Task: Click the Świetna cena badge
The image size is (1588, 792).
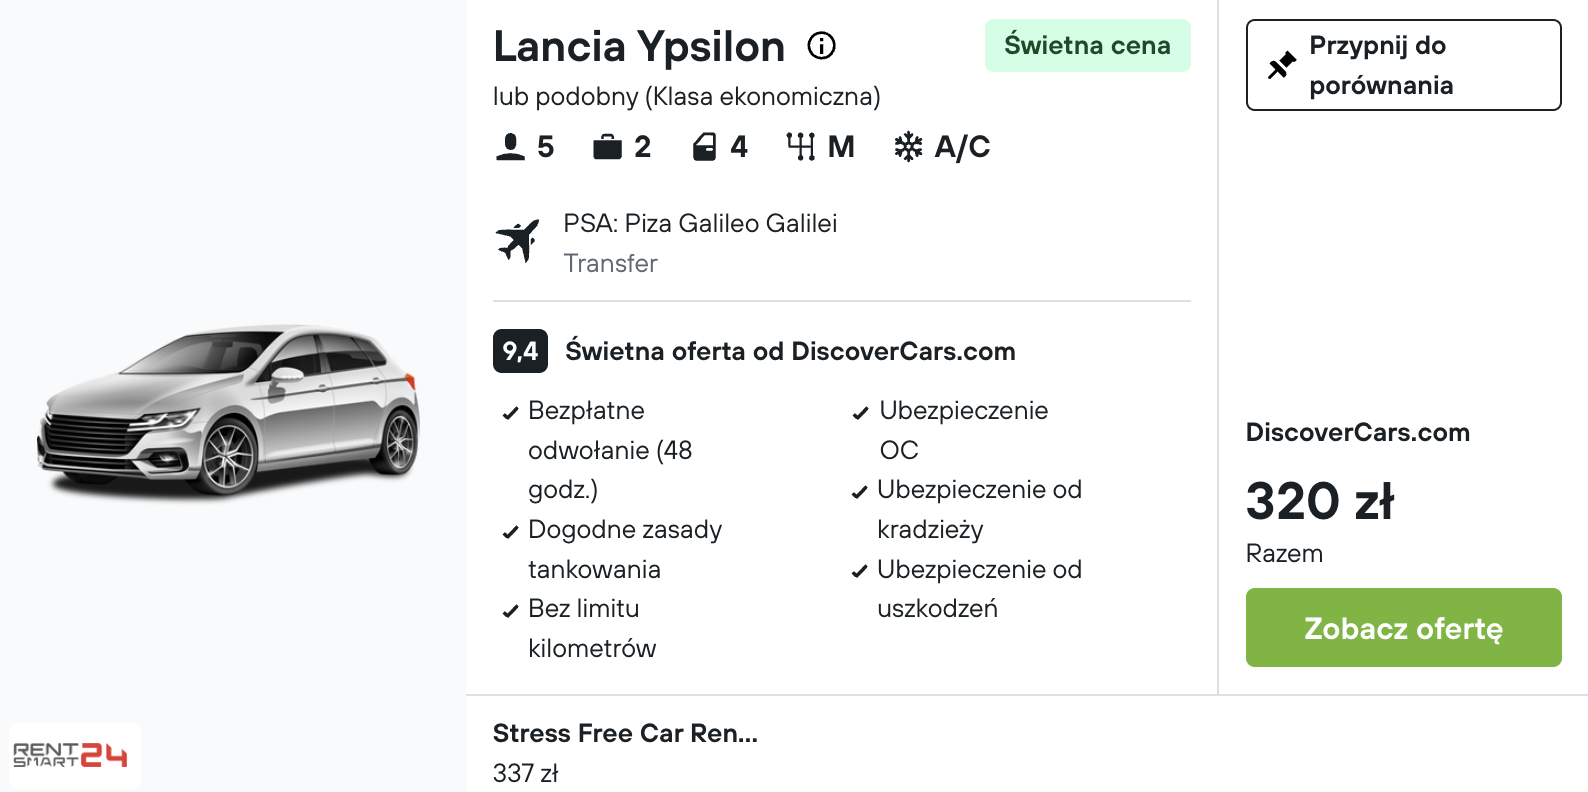Action: (1087, 46)
